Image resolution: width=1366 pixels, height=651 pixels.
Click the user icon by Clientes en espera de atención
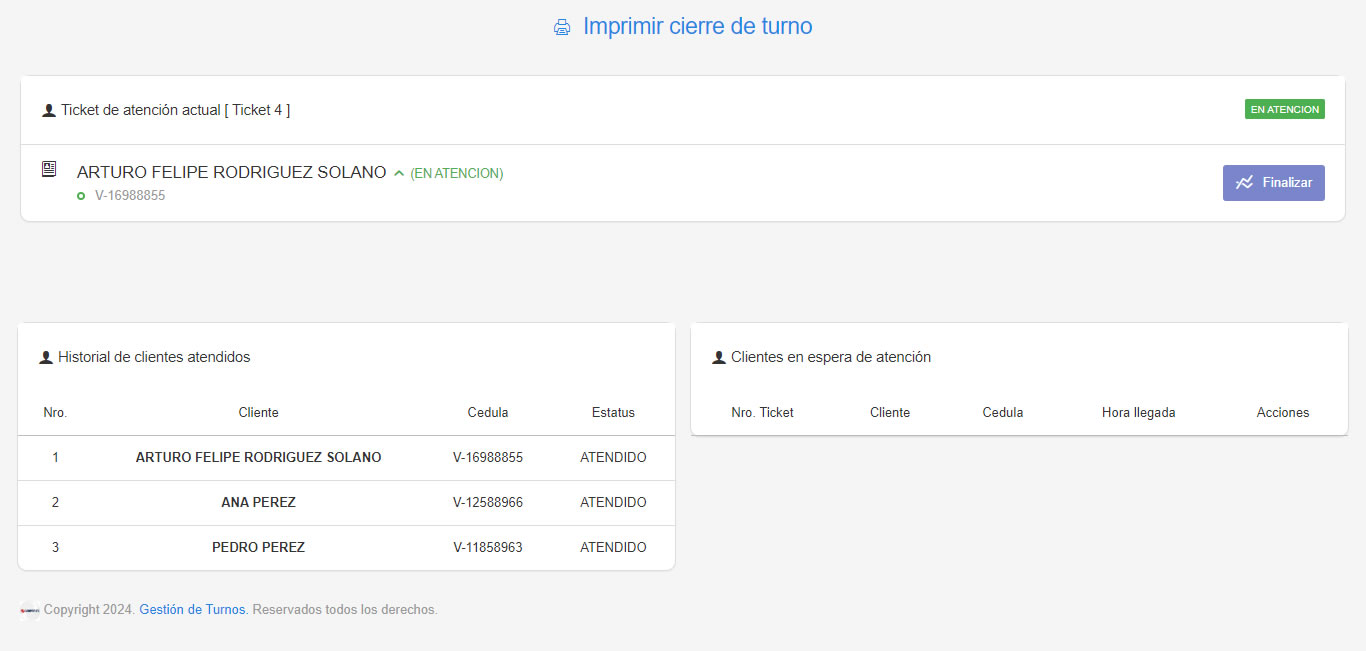[719, 358]
